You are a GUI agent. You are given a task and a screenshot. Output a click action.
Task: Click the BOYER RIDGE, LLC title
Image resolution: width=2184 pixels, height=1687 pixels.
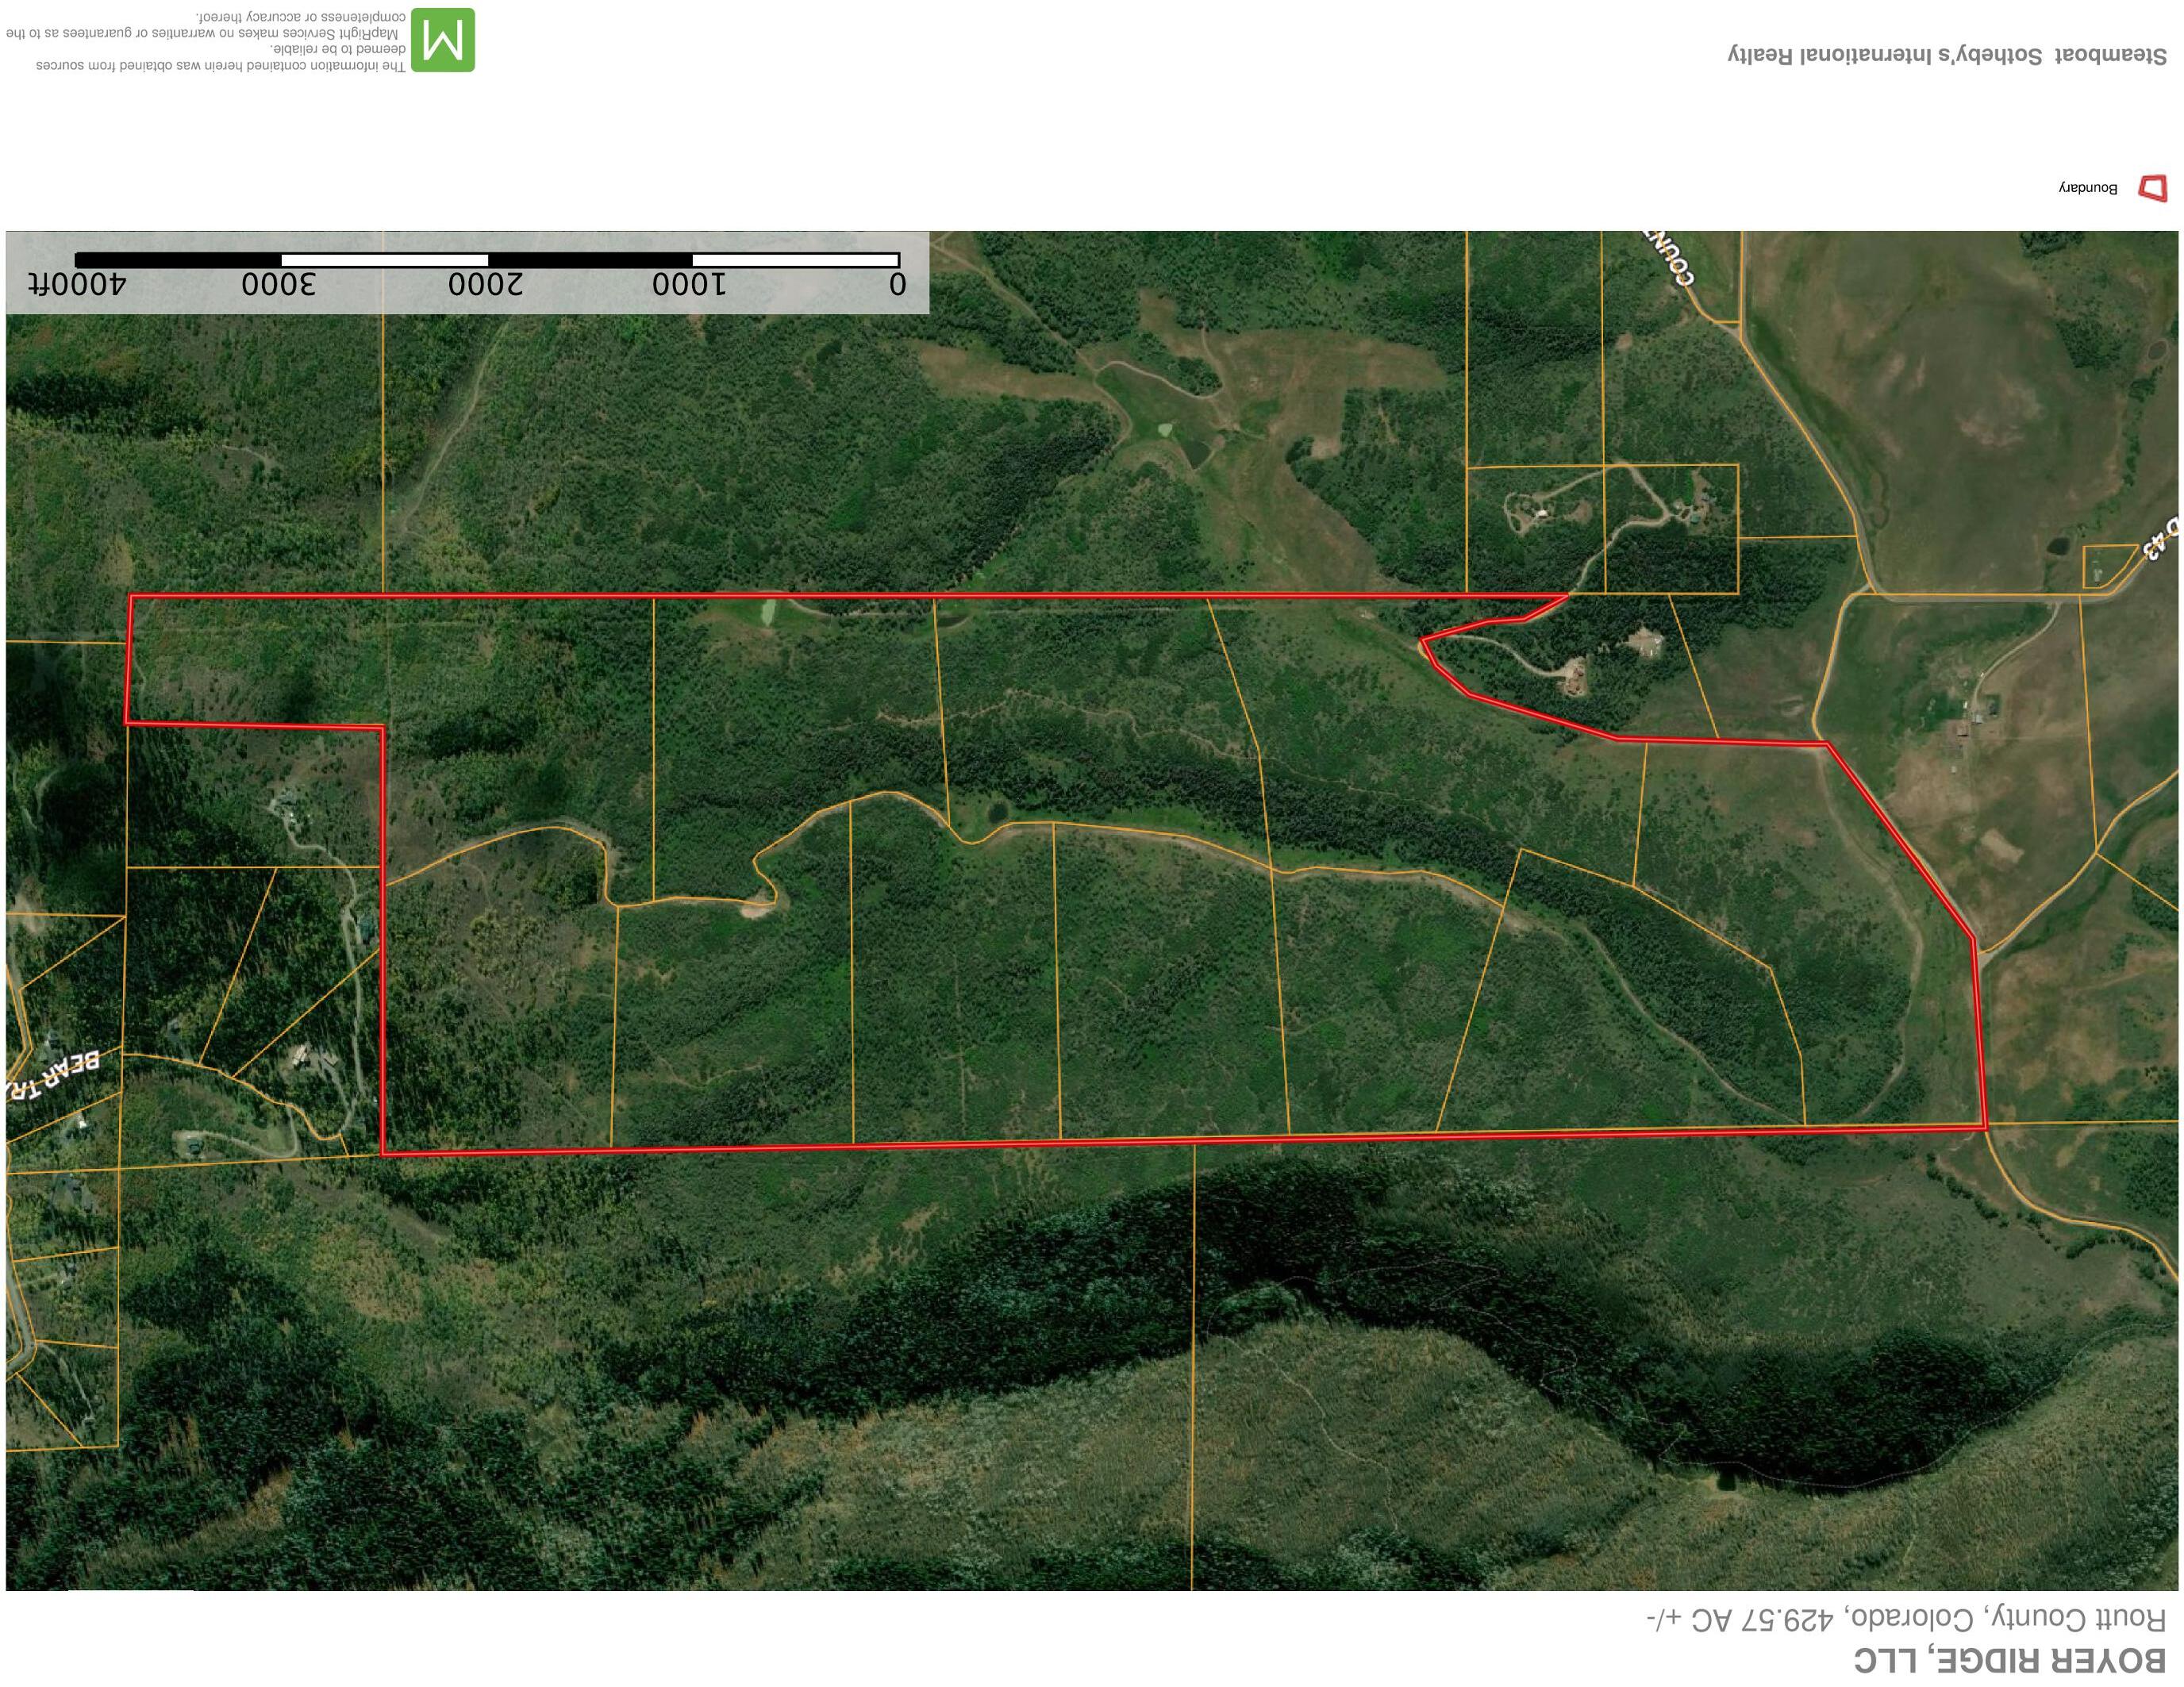2009,1660
